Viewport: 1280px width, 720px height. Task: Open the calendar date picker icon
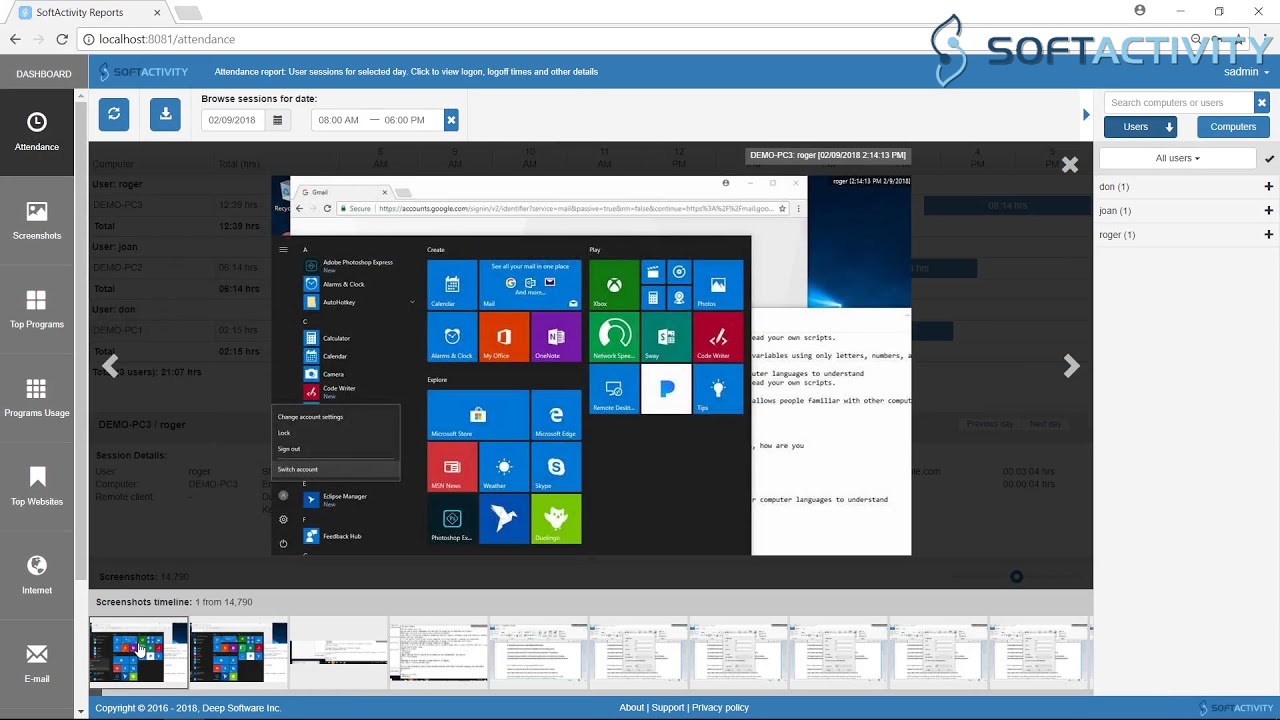tap(278, 120)
